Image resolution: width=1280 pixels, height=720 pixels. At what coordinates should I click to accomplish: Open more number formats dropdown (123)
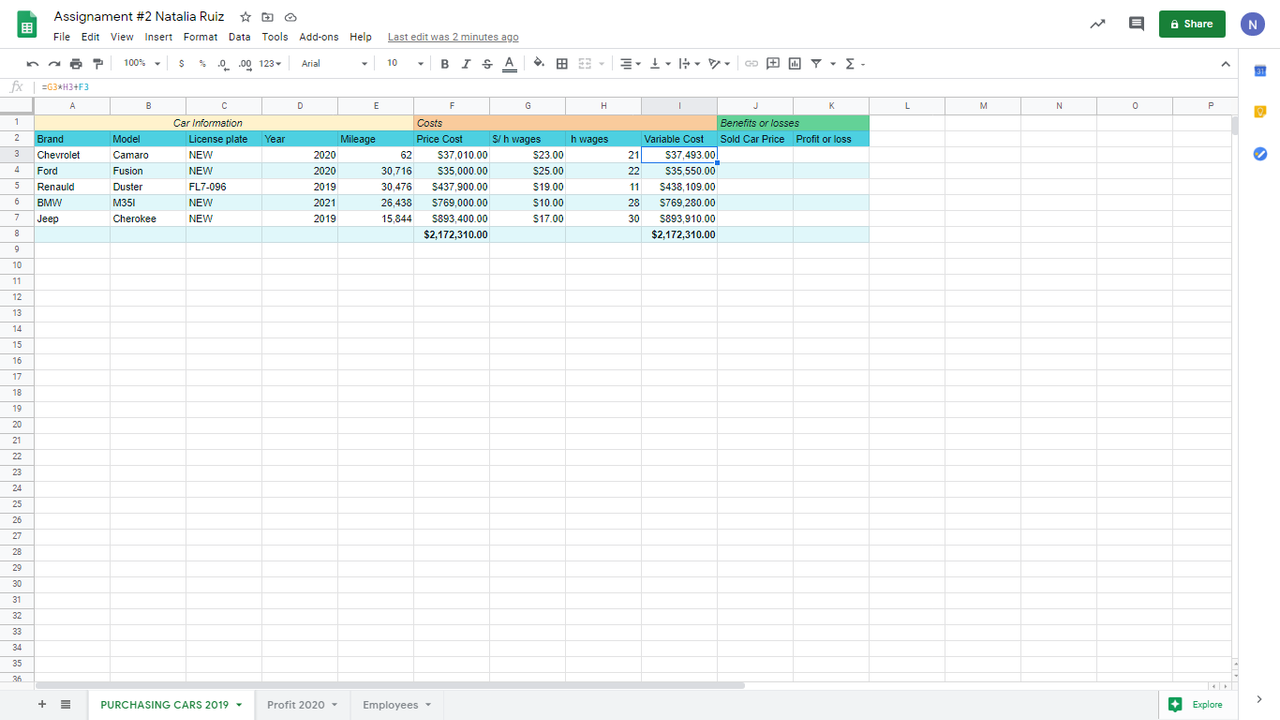tap(270, 63)
